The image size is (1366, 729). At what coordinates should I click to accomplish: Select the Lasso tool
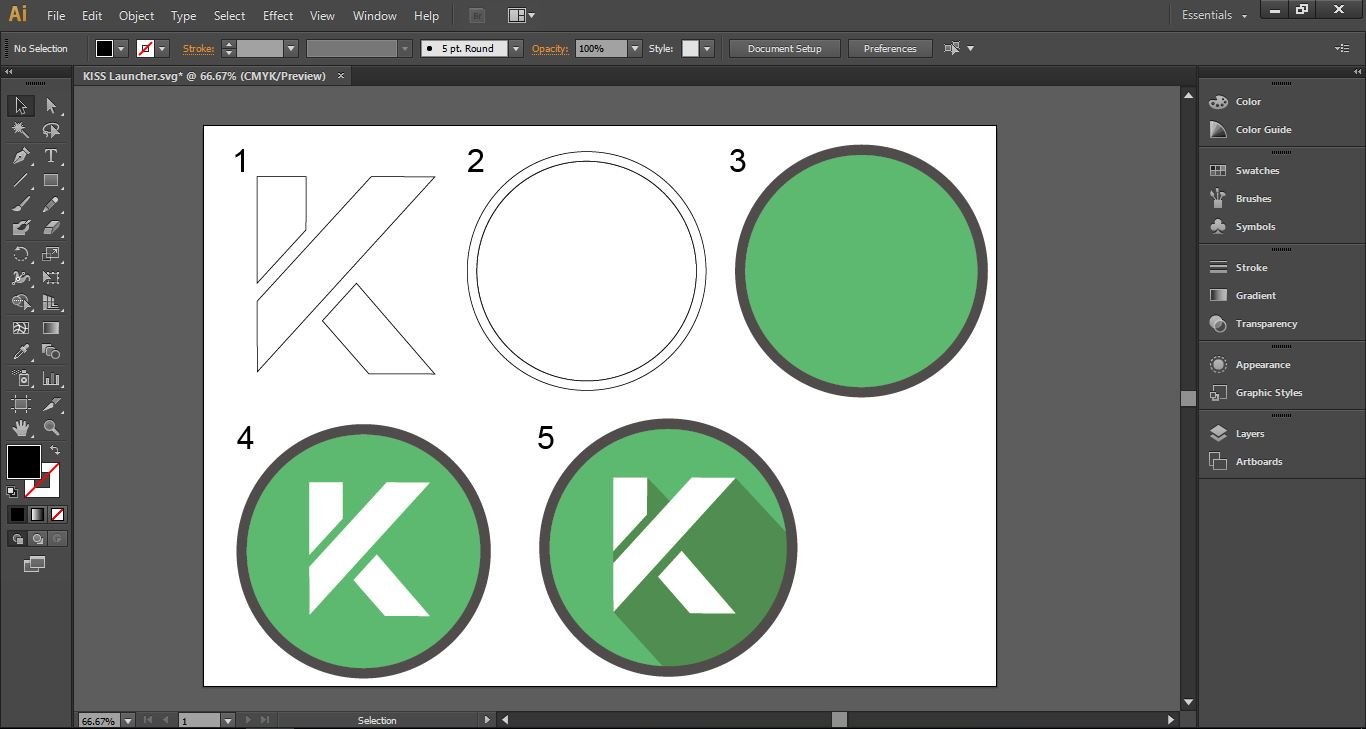coord(51,130)
